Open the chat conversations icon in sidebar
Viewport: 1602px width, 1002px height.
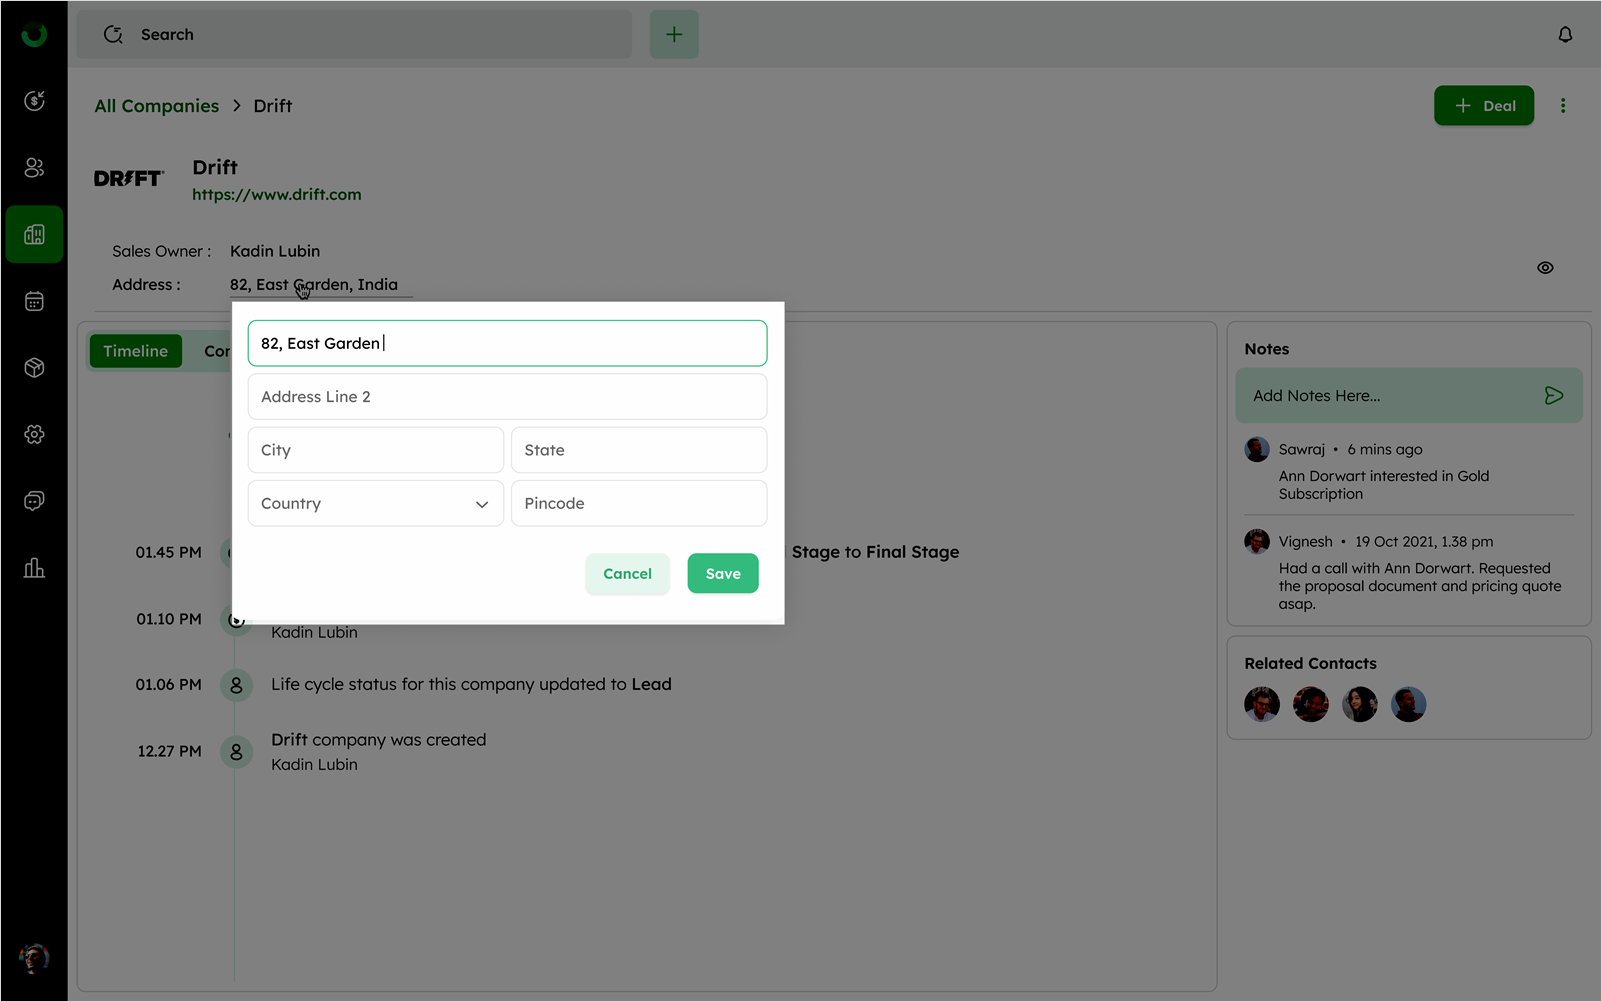click(34, 501)
